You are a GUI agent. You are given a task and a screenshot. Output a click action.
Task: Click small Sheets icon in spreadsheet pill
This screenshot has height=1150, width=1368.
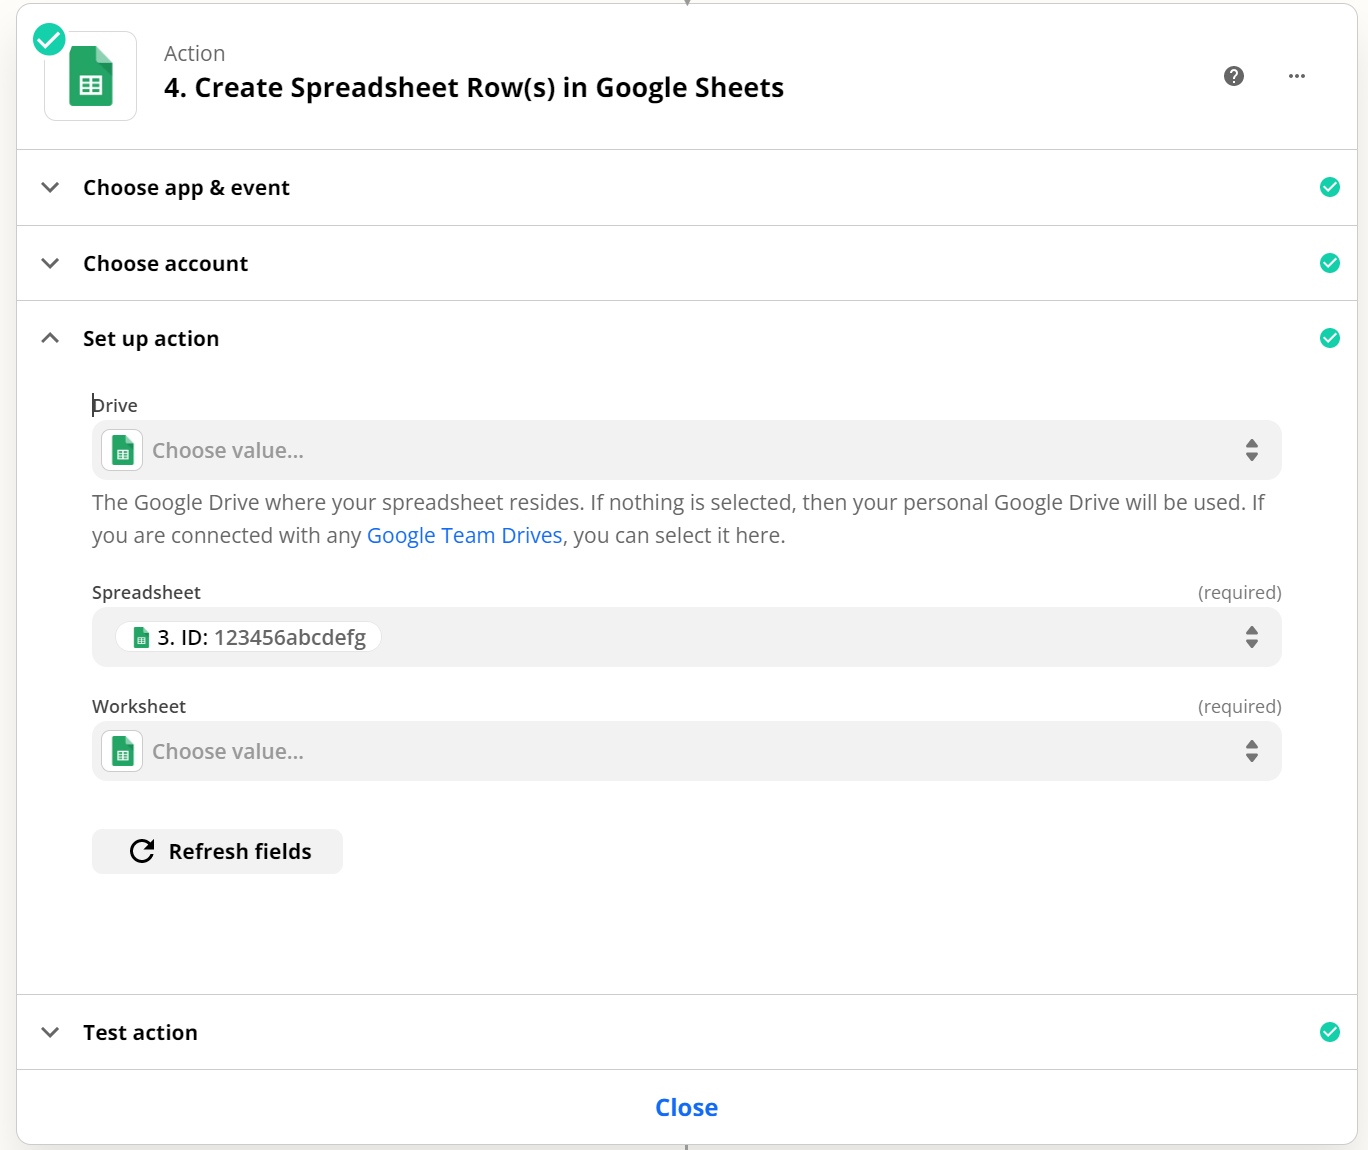(141, 638)
